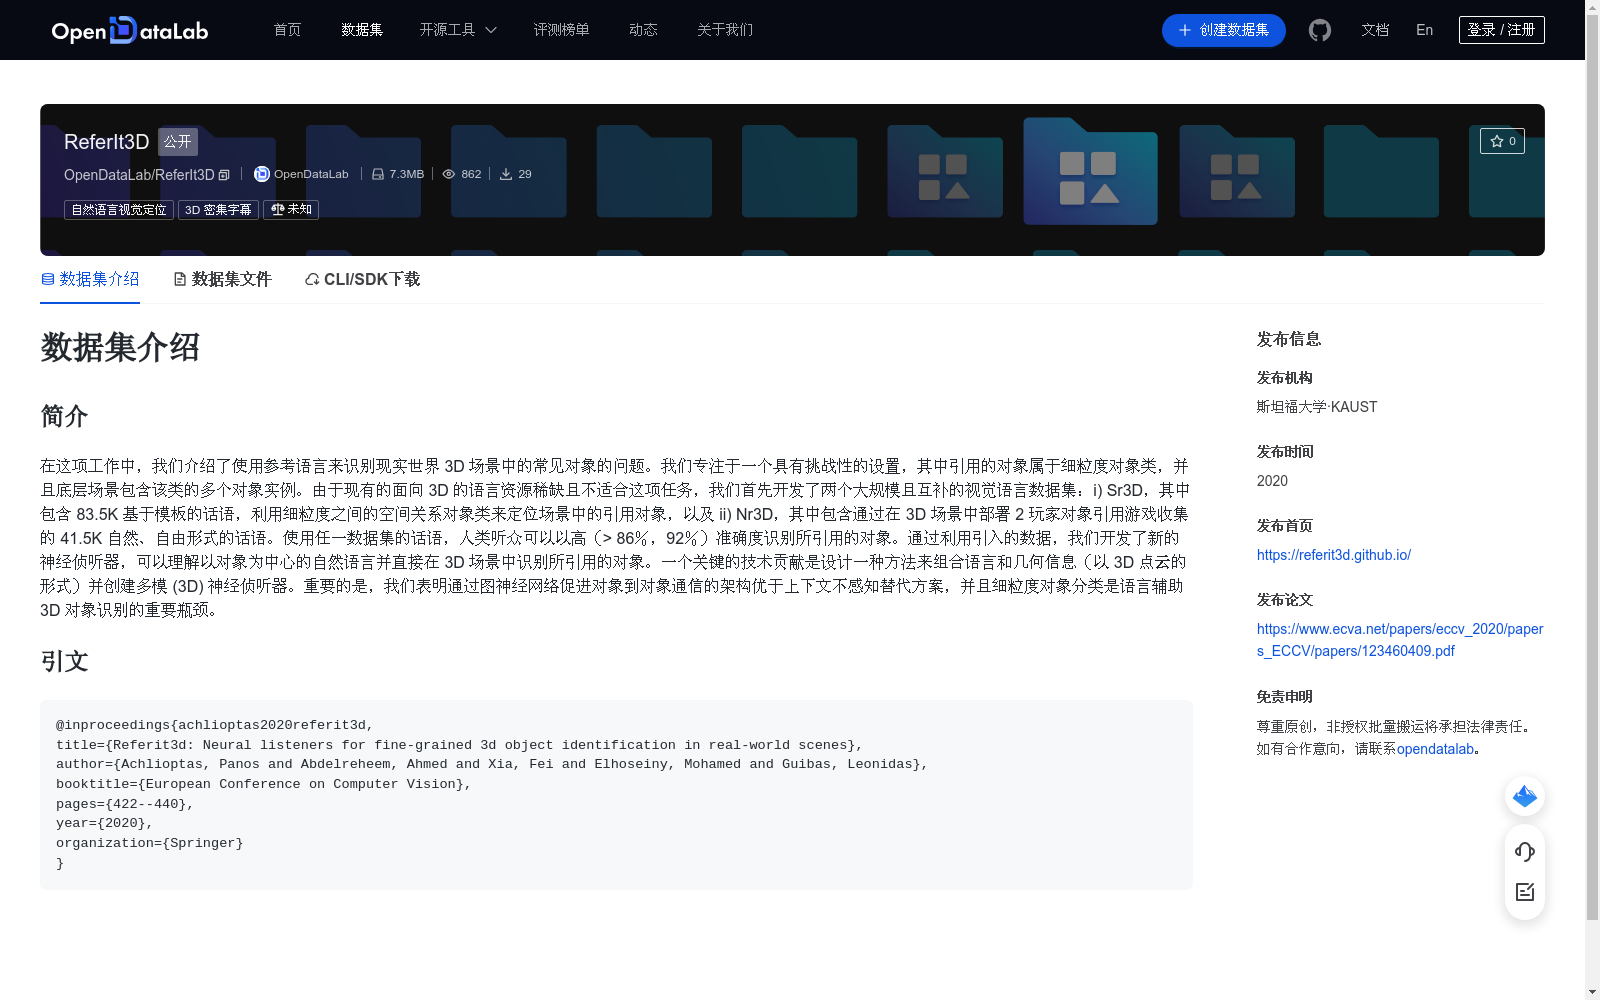Open the 关于我们 menu item
This screenshot has width=1600, height=1000.
click(725, 30)
